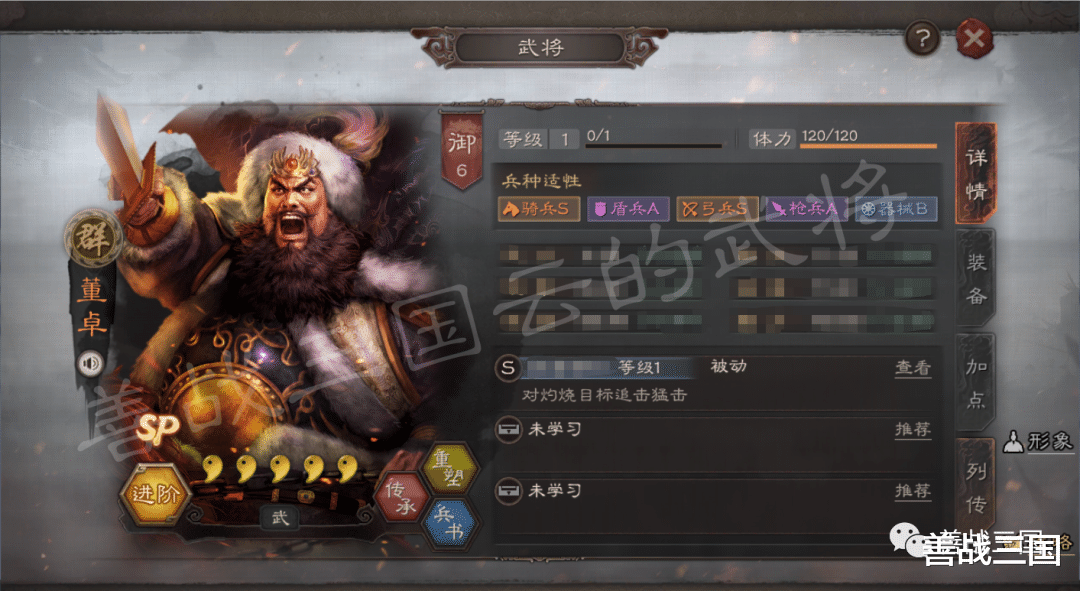Click the 形象 appearance icon
Image resolution: width=1080 pixels, height=591 pixels.
click(x=1037, y=441)
